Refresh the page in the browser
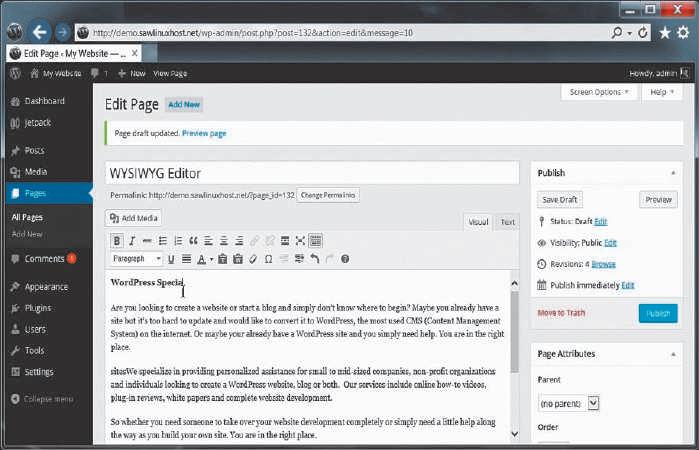This screenshot has width=699, height=450. [x=642, y=33]
